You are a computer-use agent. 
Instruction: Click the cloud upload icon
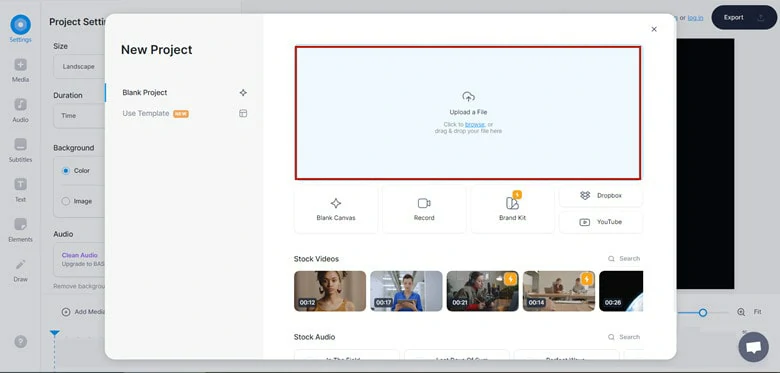click(468, 96)
